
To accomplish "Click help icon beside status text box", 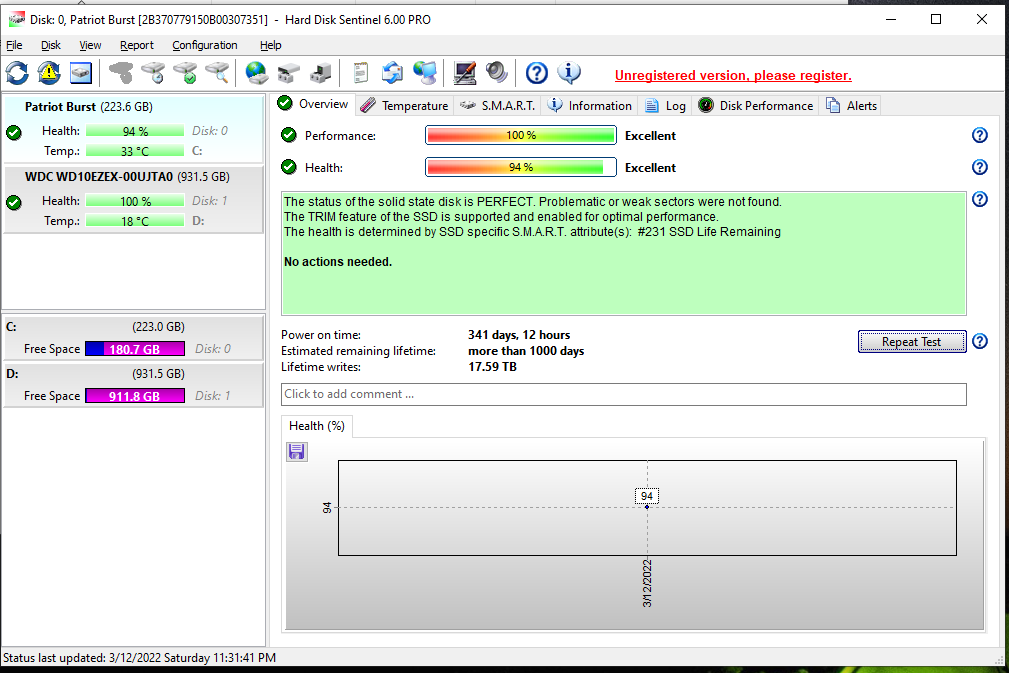I will (x=979, y=199).
